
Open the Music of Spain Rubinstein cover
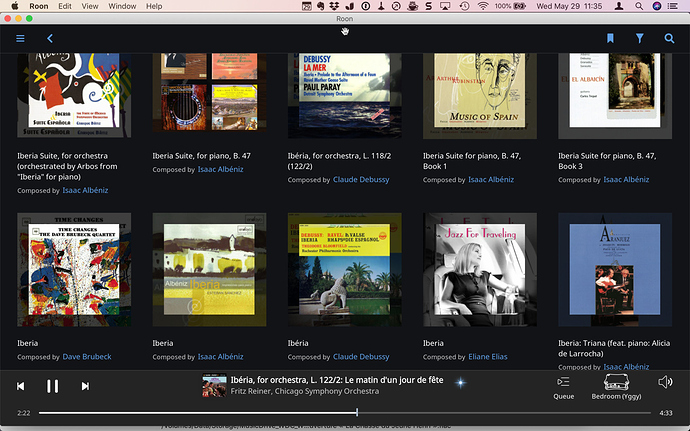point(480,96)
